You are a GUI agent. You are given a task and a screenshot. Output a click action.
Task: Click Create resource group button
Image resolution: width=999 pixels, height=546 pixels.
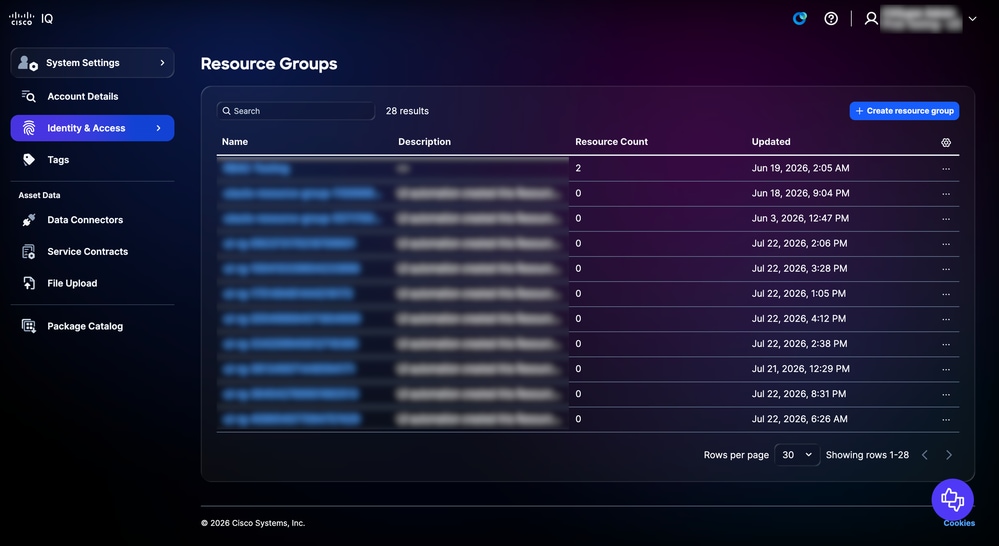(x=904, y=111)
